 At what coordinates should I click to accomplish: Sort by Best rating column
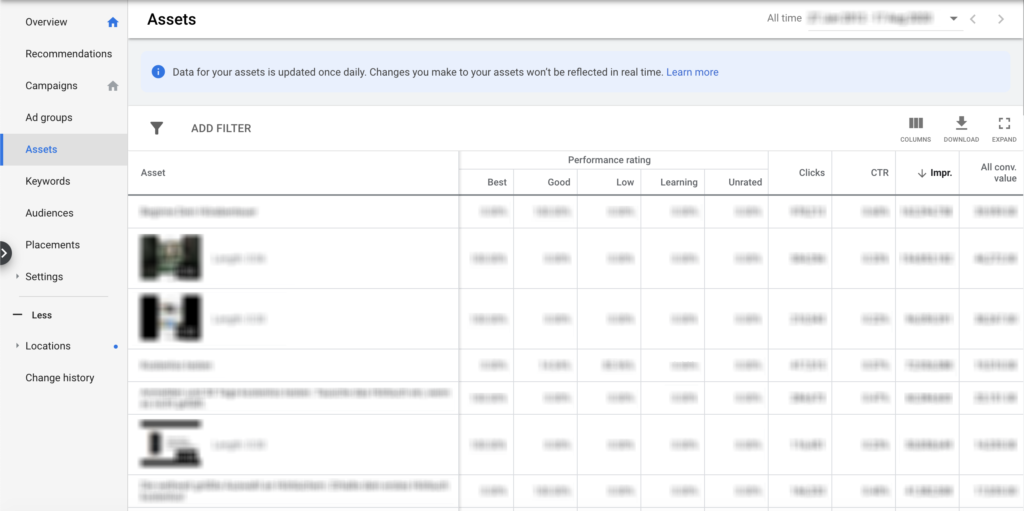pyautogui.click(x=497, y=182)
